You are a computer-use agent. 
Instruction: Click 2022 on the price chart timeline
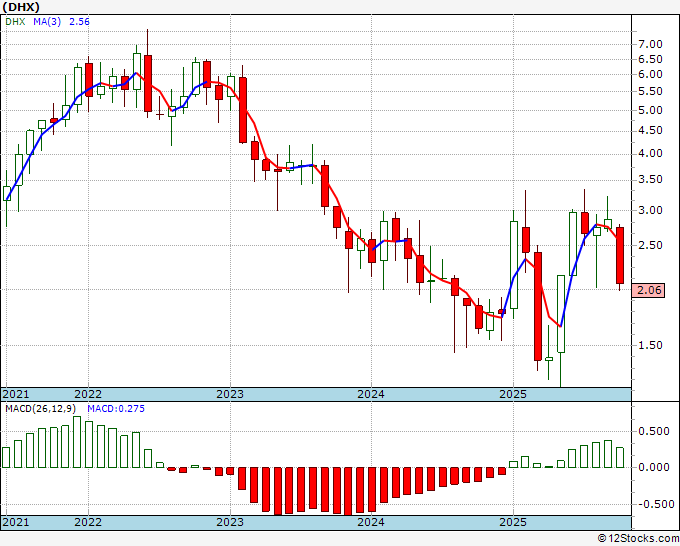[88, 394]
